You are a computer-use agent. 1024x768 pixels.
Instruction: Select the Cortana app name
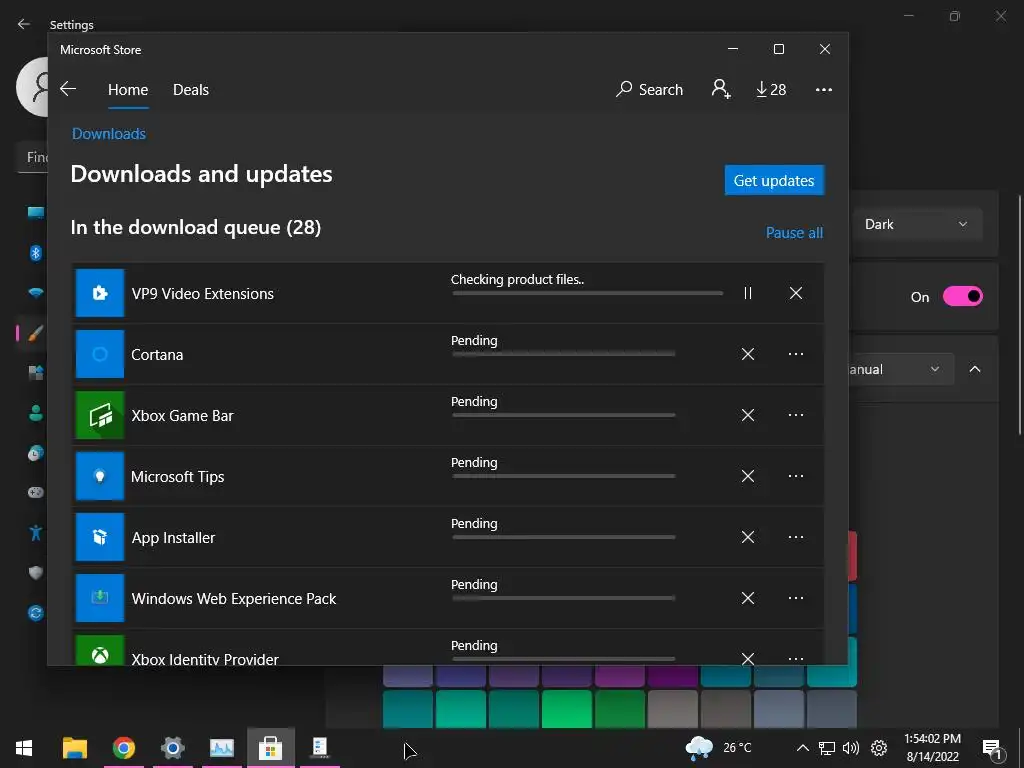[x=157, y=355]
